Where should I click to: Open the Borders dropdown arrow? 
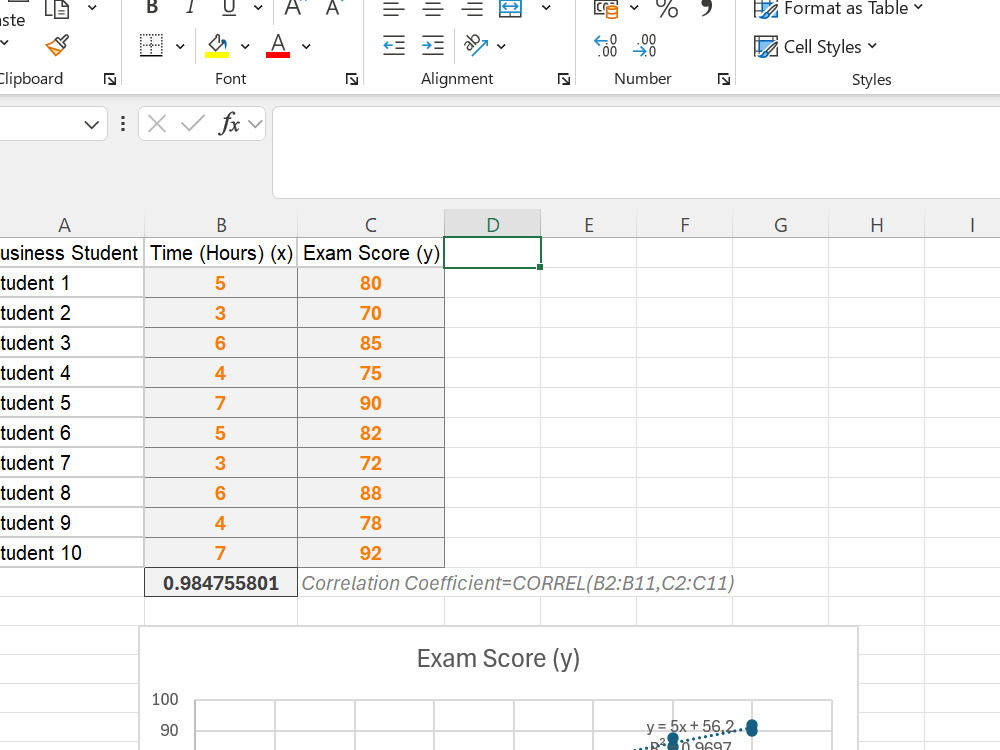[x=180, y=46]
